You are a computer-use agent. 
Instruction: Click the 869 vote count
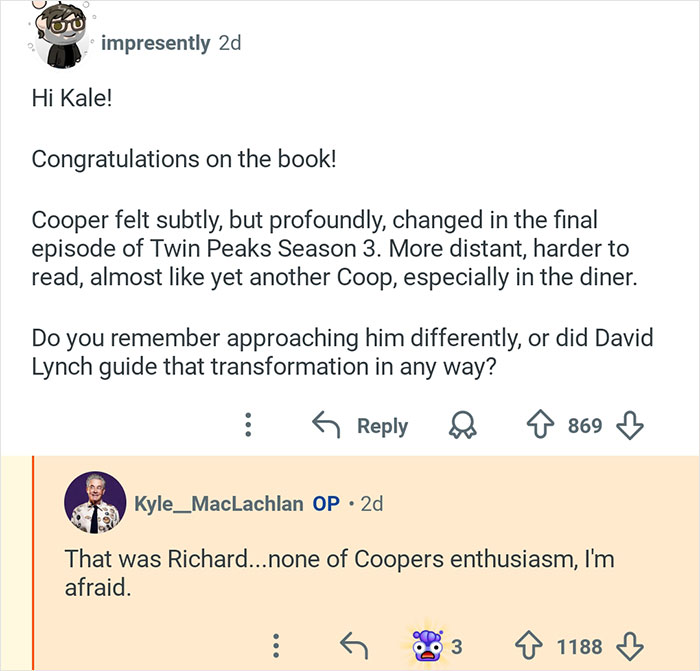[585, 426]
